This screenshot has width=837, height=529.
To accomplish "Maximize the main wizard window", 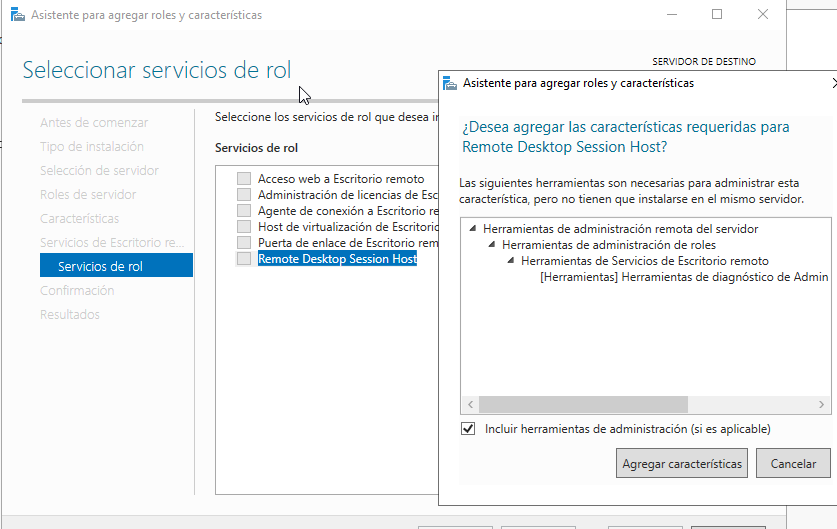I will tap(717, 14).
